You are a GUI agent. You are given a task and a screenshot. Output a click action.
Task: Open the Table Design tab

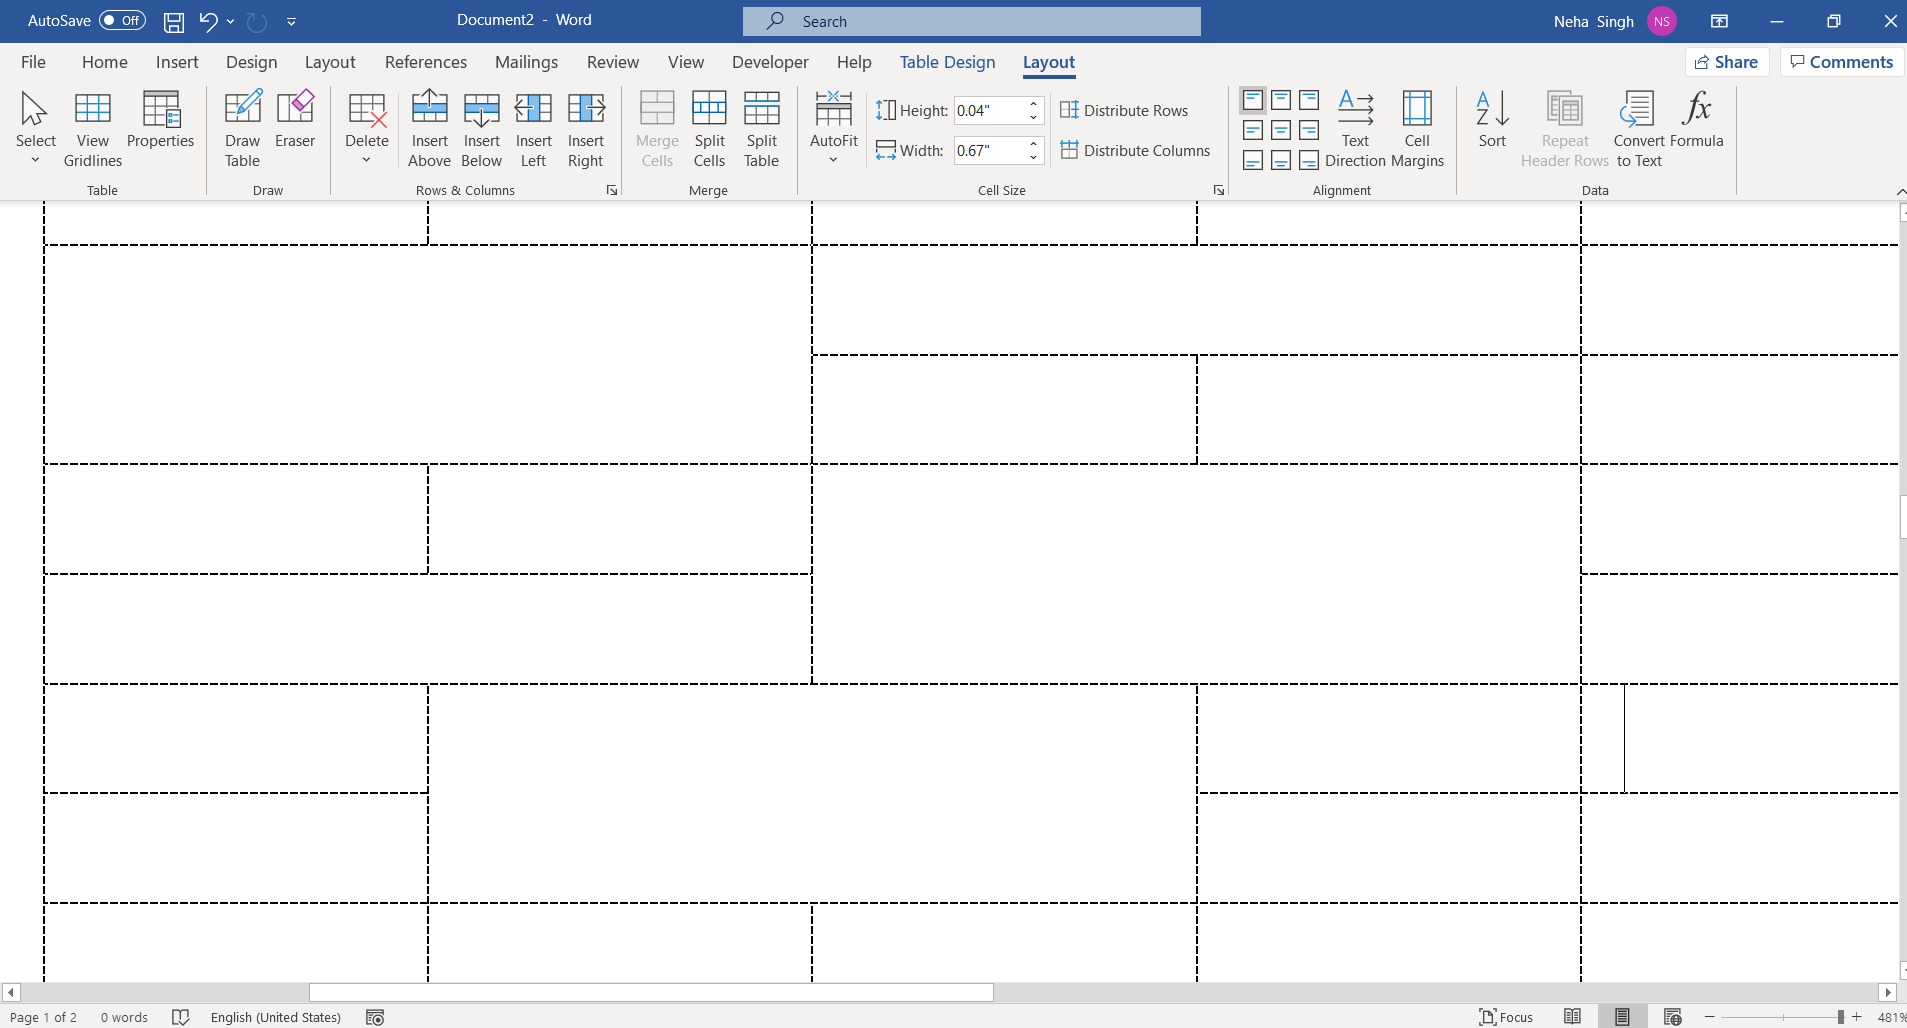pos(947,62)
